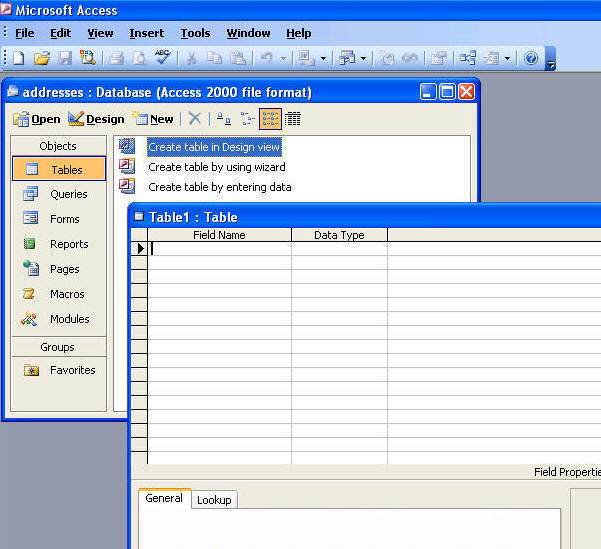Open the Undo dropdown arrow
Image resolution: width=601 pixels, height=549 pixels.
(283, 59)
